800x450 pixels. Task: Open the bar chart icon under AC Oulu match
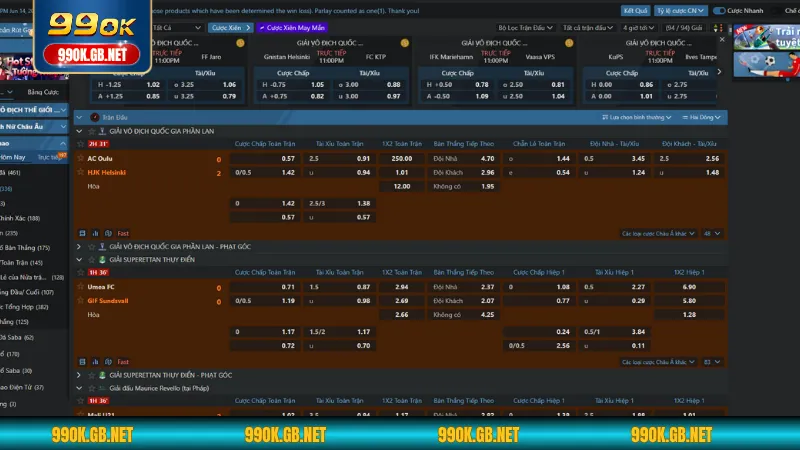click(x=95, y=233)
